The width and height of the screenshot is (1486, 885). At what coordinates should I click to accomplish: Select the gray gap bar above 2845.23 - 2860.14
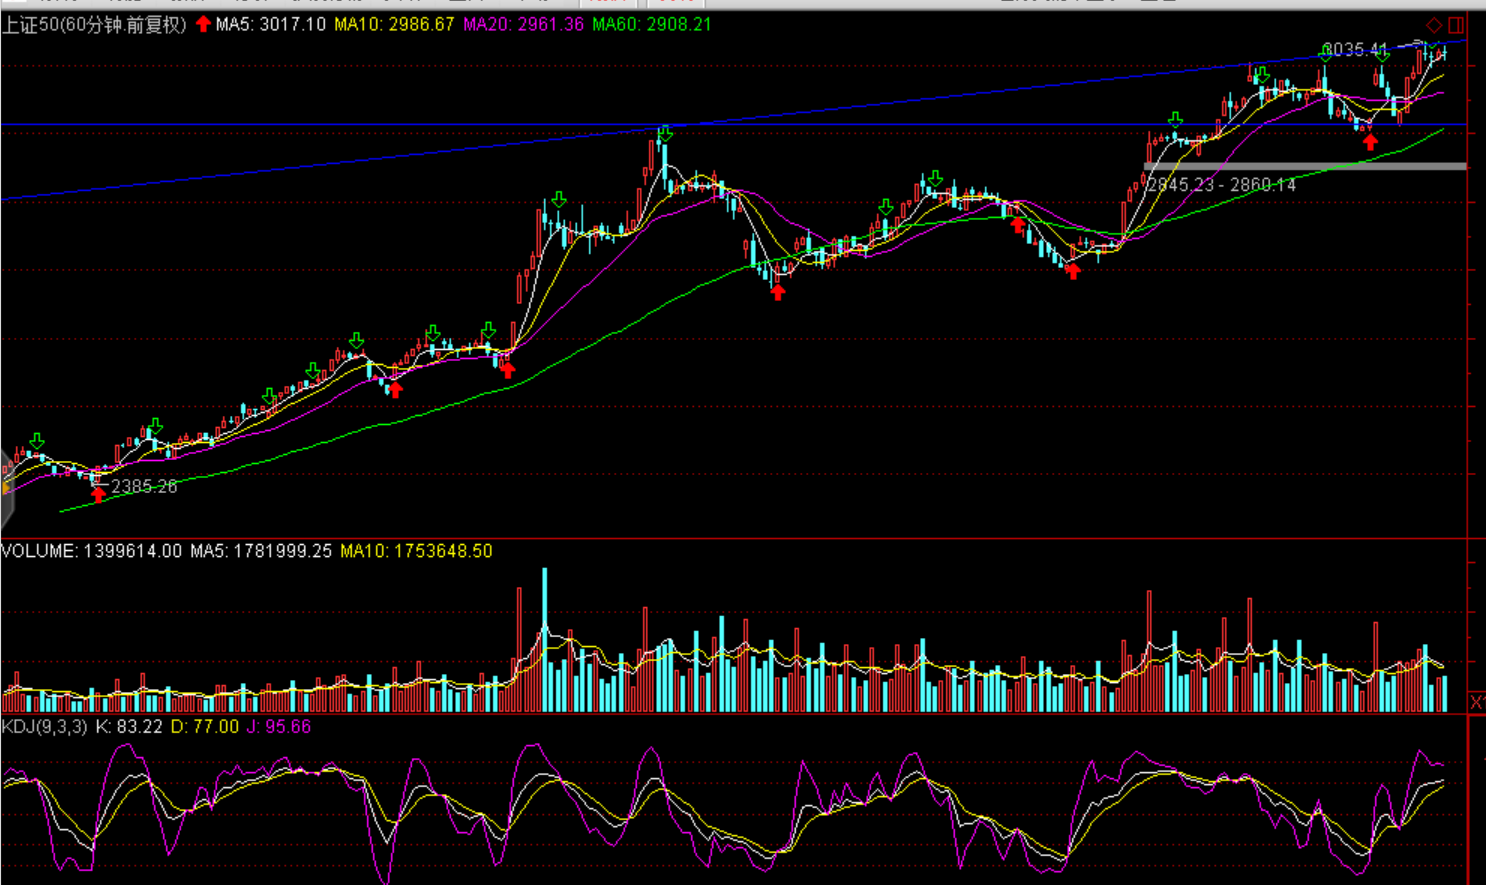point(1305,166)
